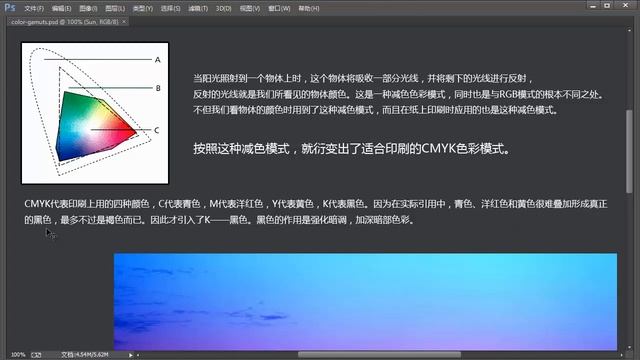Close the Photoshop window

625,5
